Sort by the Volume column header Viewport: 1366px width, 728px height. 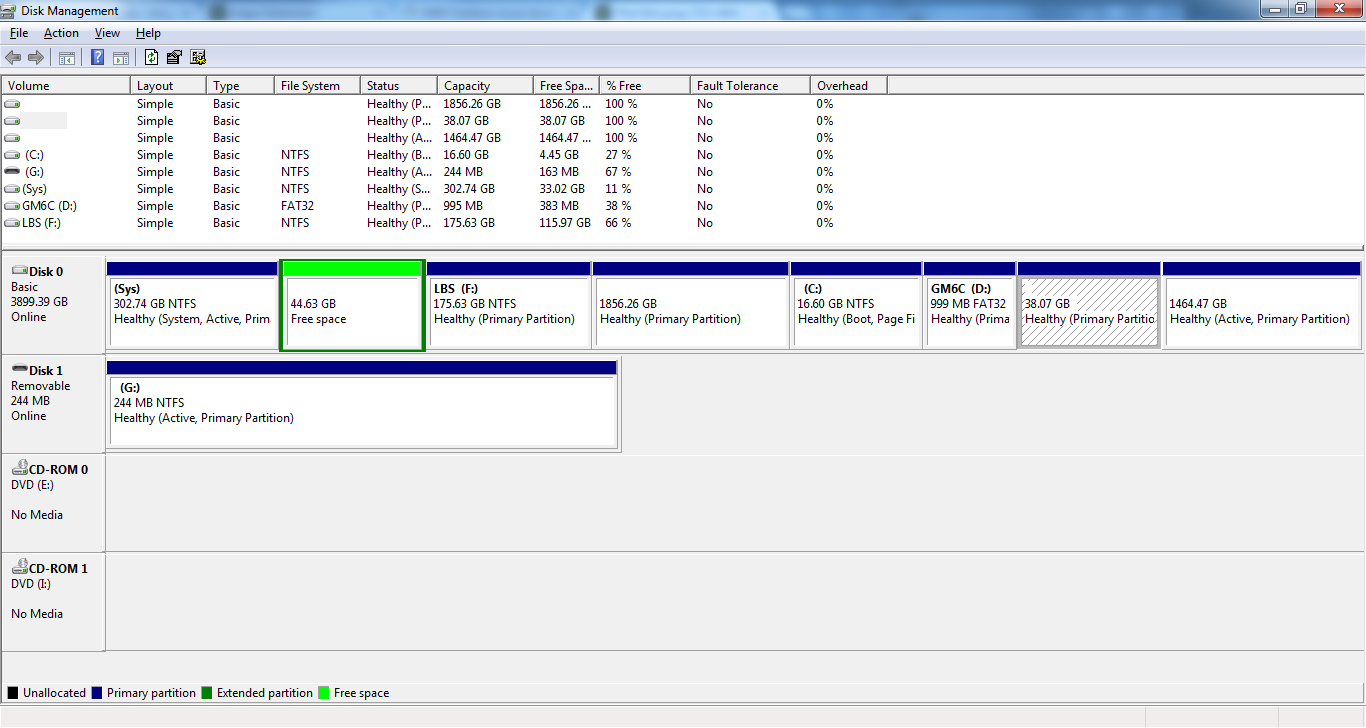(66, 86)
